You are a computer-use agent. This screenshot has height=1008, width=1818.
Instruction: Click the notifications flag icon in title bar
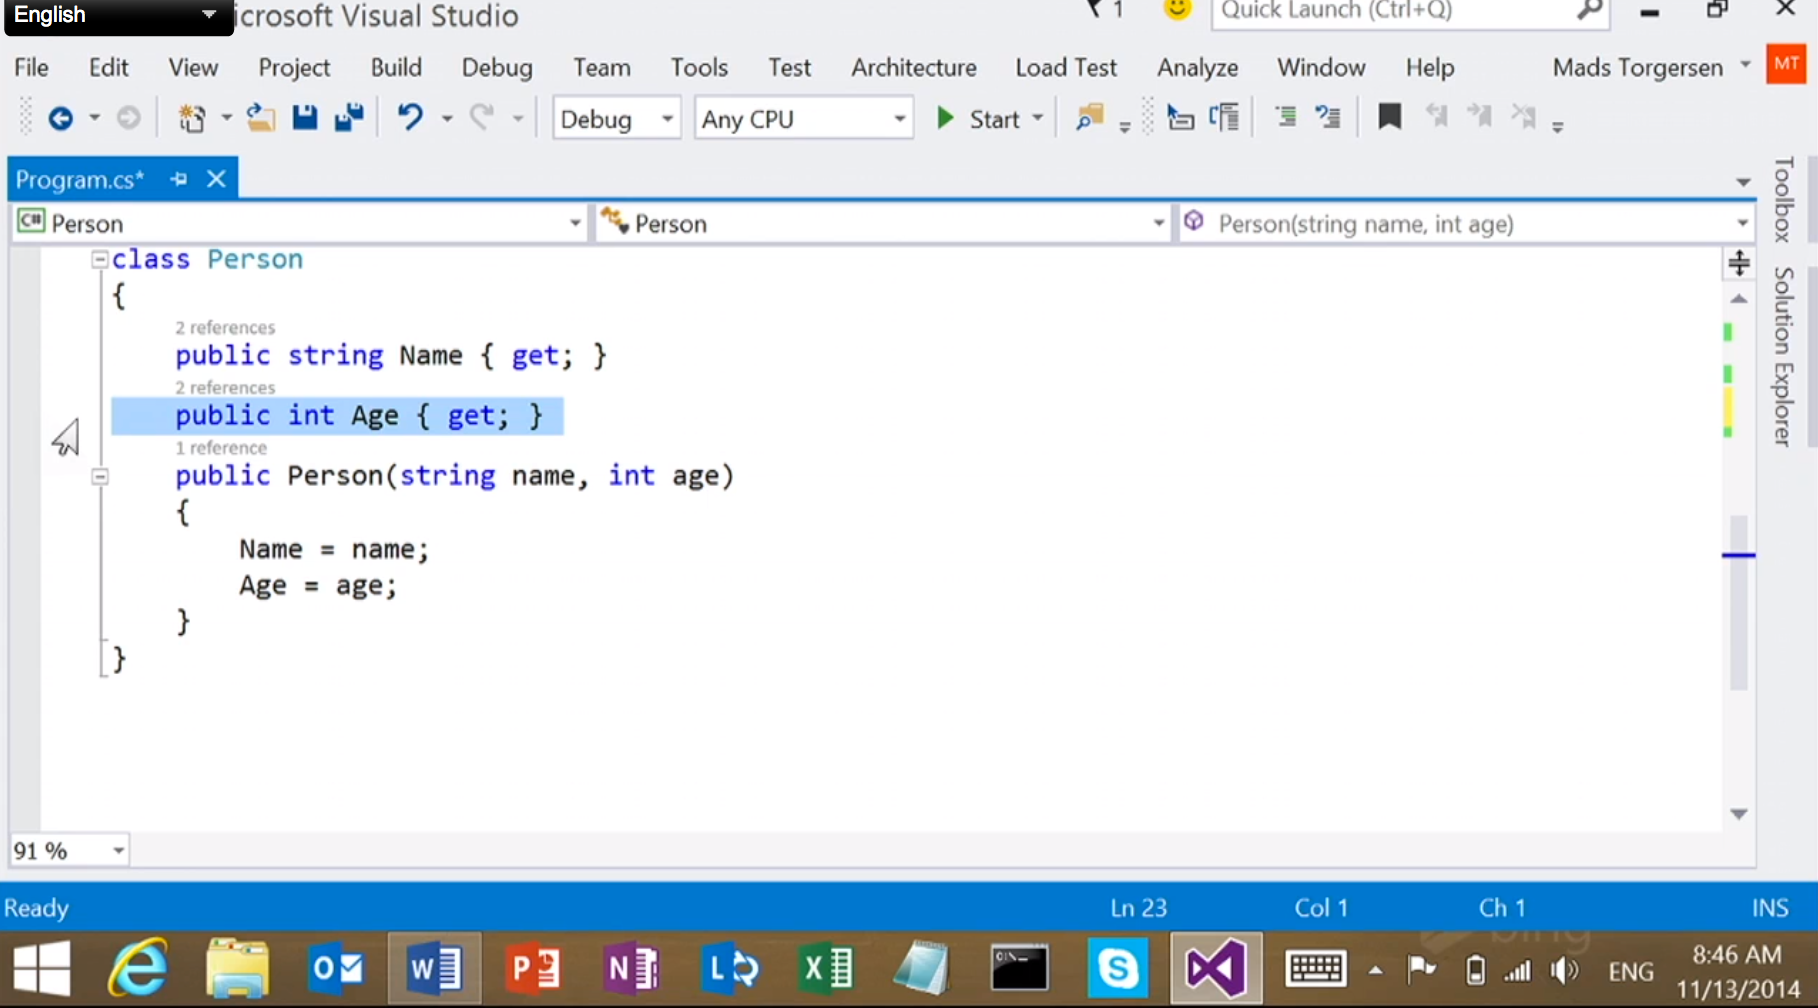[1095, 9]
